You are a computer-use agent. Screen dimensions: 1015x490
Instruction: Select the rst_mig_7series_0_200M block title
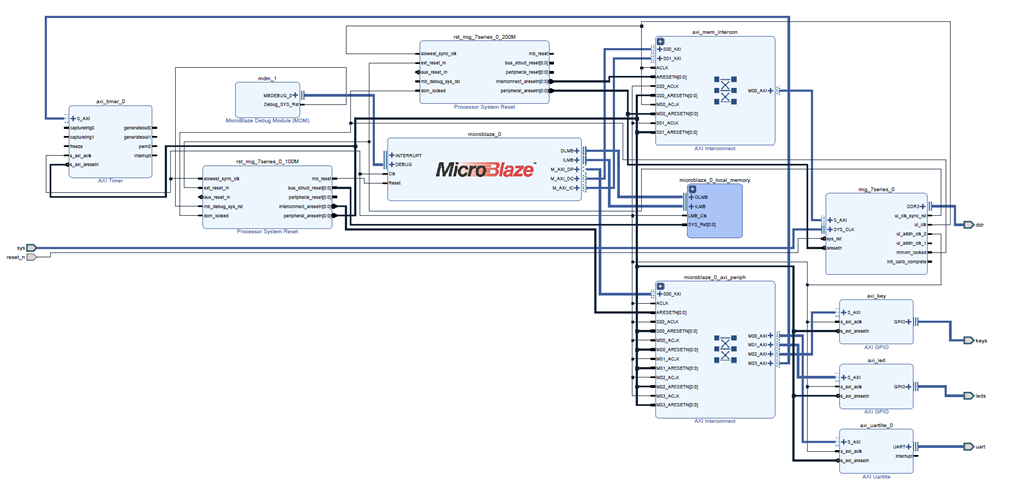[x=484, y=38]
